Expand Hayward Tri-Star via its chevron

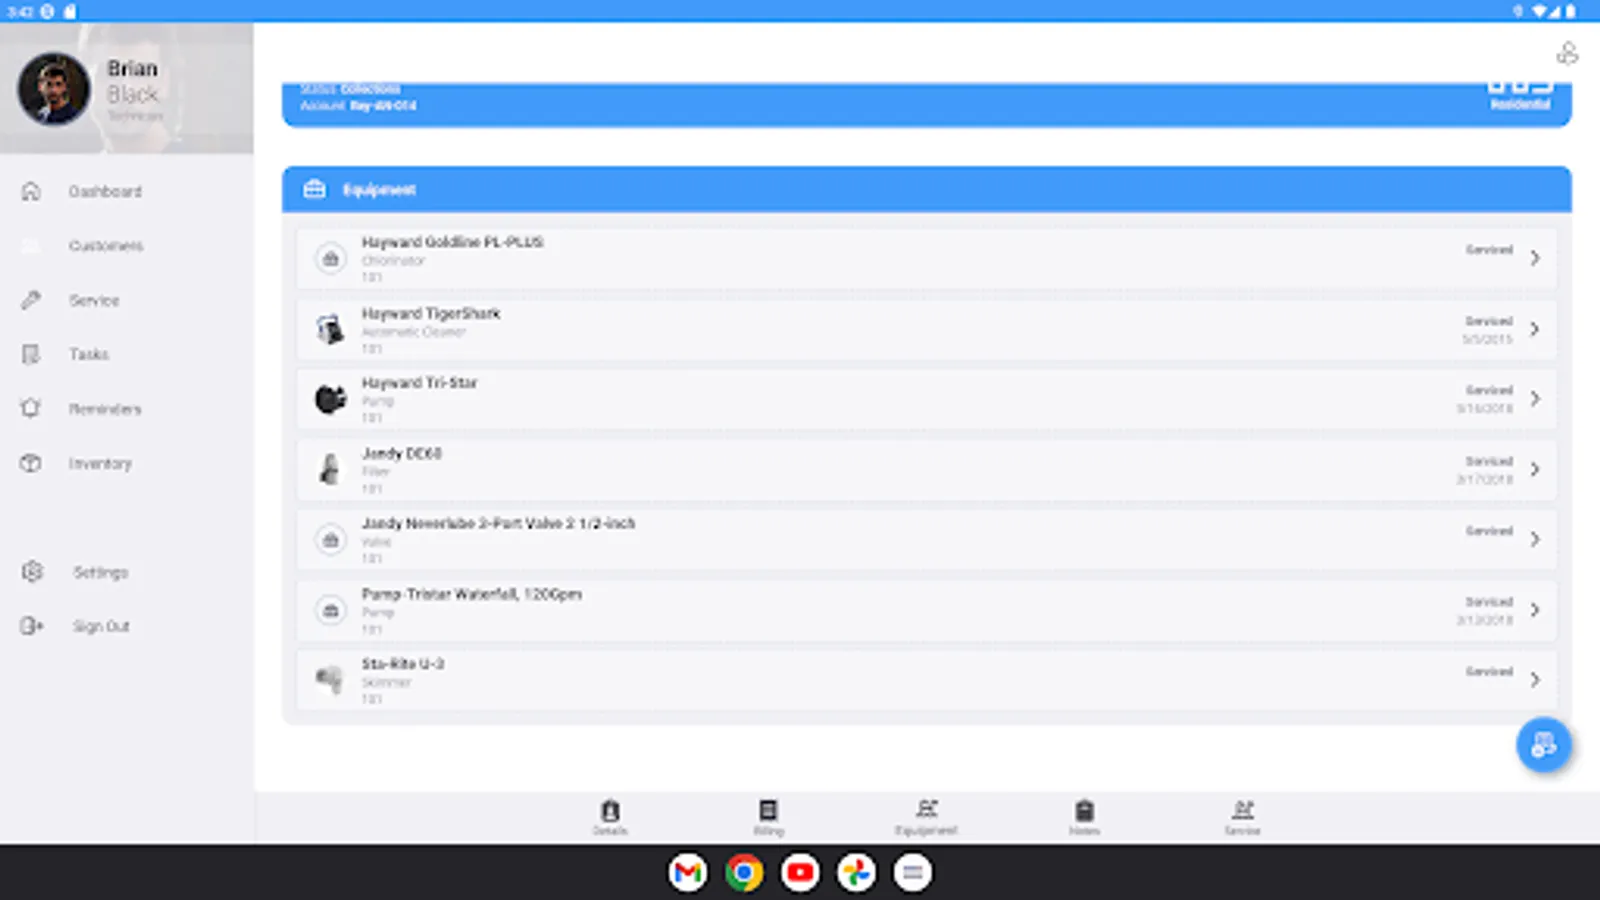coord(1535,399)
